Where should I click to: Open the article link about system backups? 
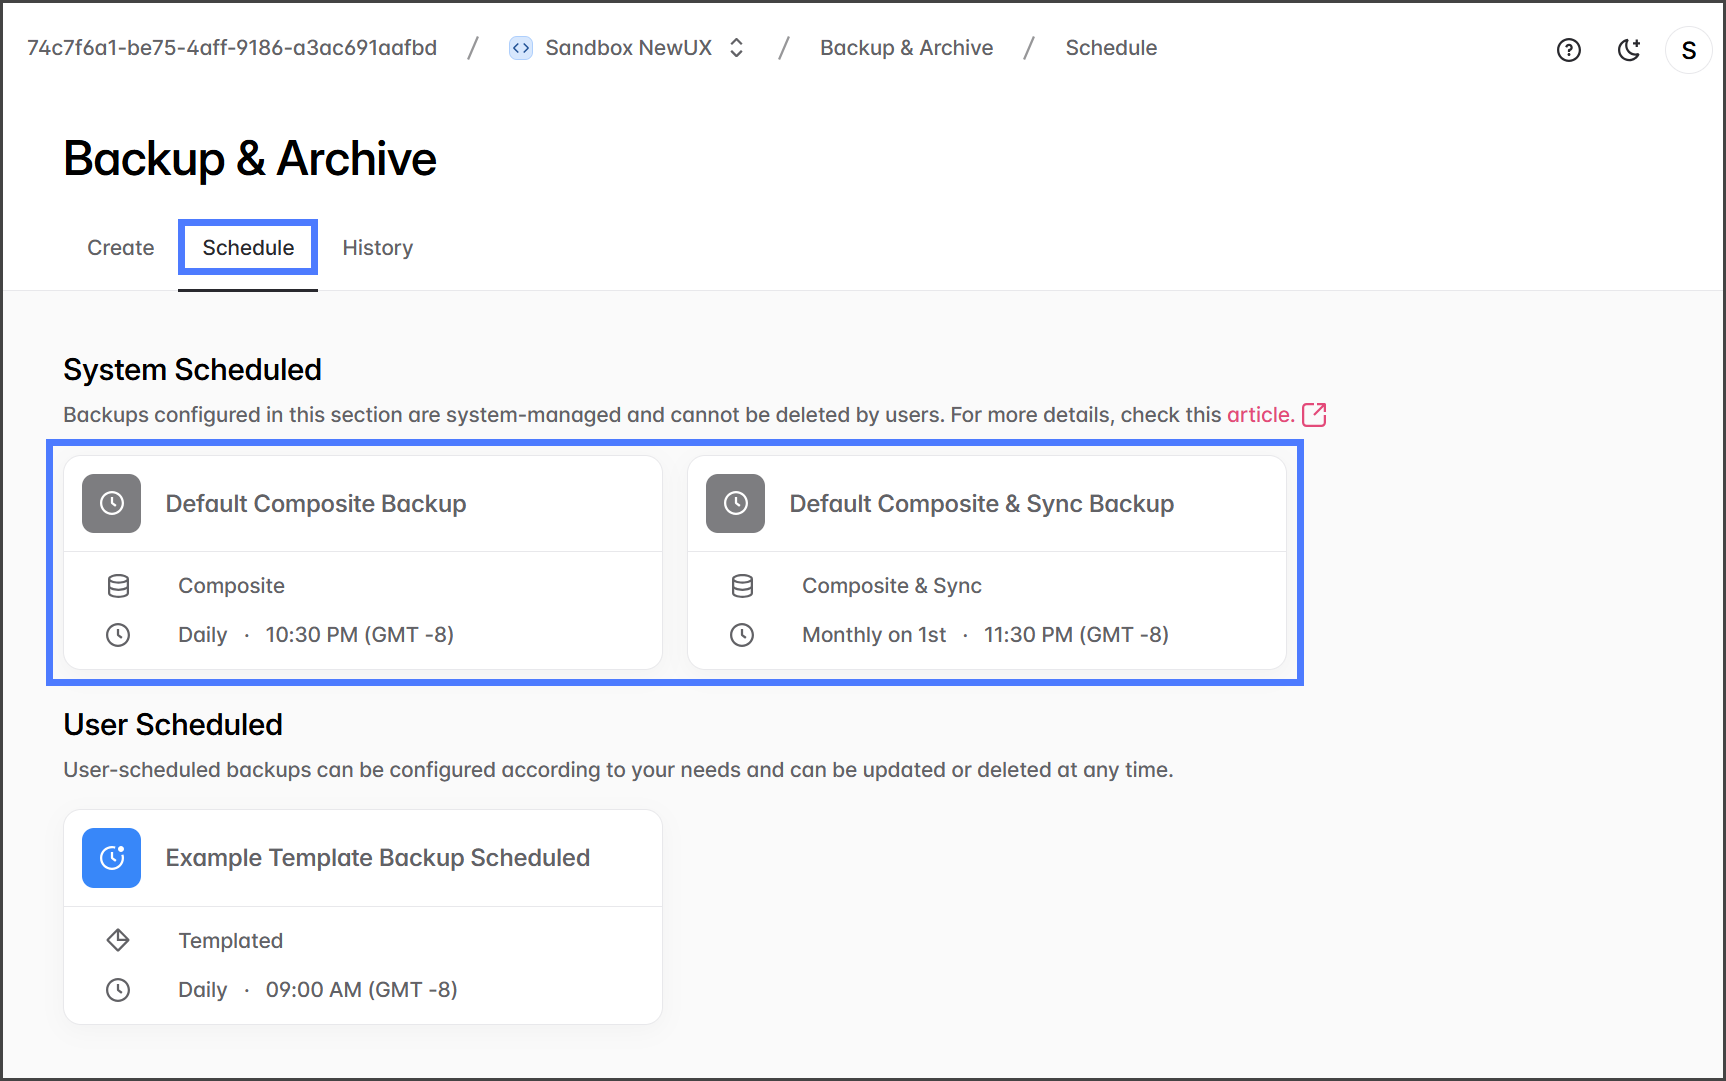pyautogui.click(x=1259, y=415)
